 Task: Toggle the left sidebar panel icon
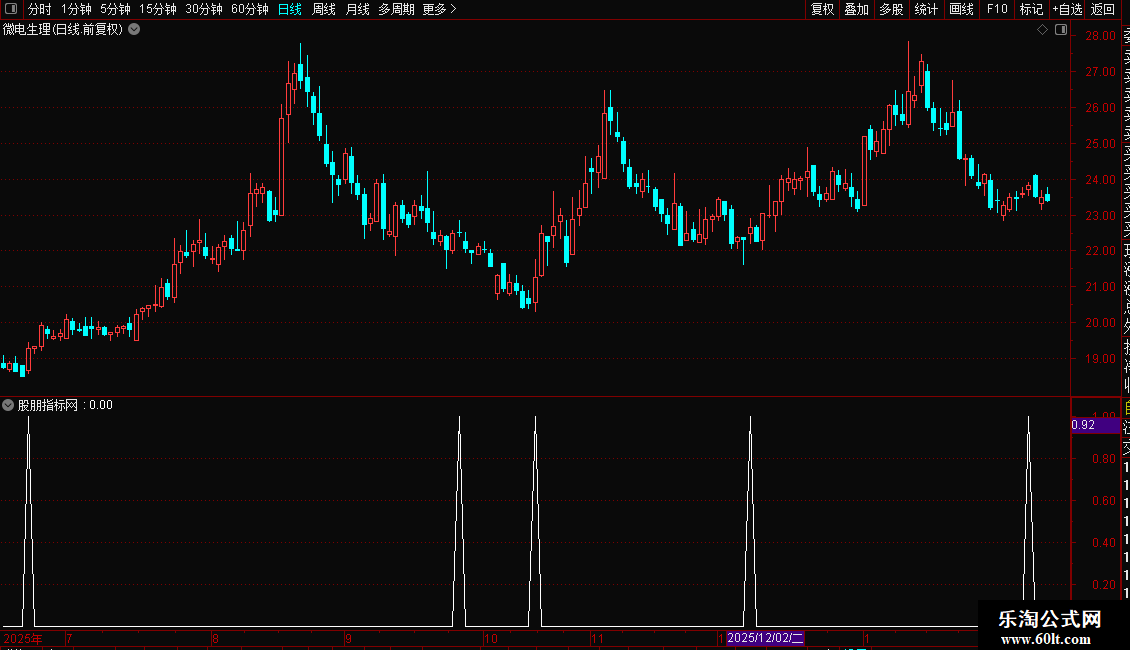[11, 9]
